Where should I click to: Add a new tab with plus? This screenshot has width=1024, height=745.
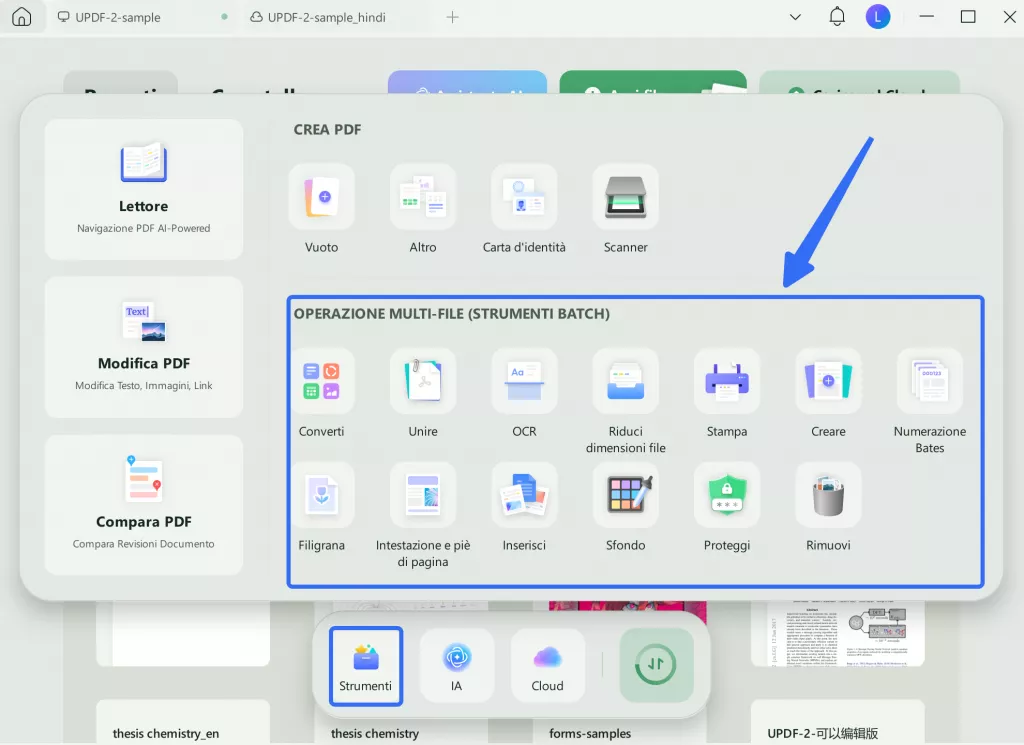[x=453, y=18]
